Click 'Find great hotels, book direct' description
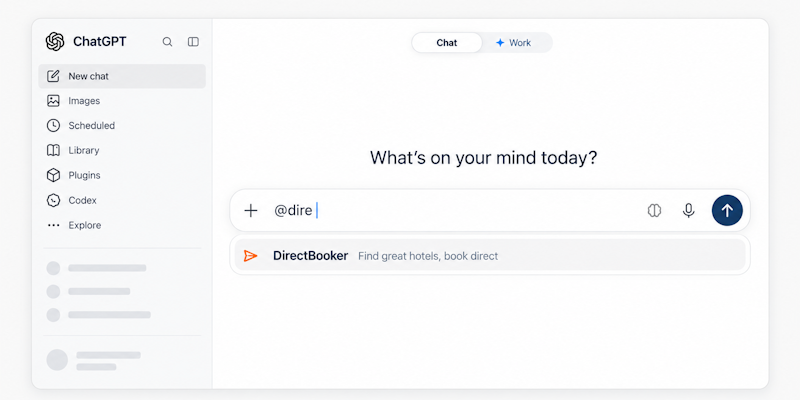The height and width of the screenshot is (400, 800). click(x=428, y=256)
